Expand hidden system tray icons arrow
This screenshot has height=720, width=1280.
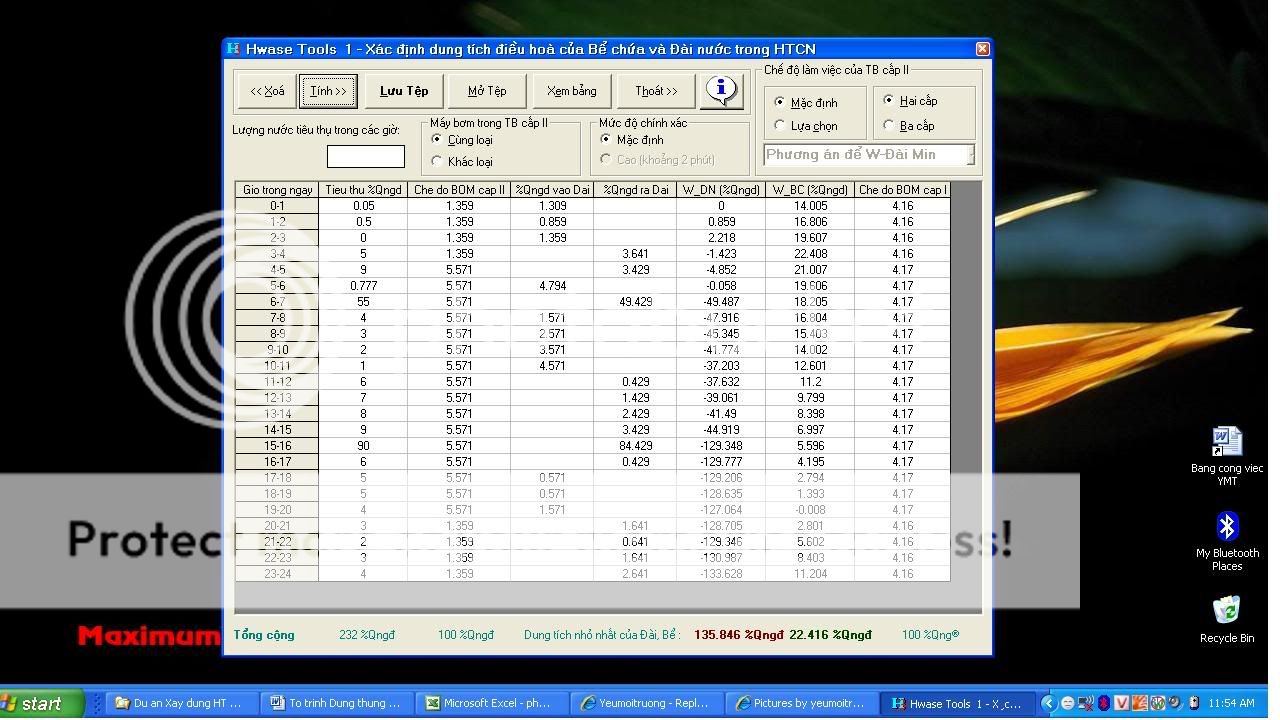coord(1049,703)
